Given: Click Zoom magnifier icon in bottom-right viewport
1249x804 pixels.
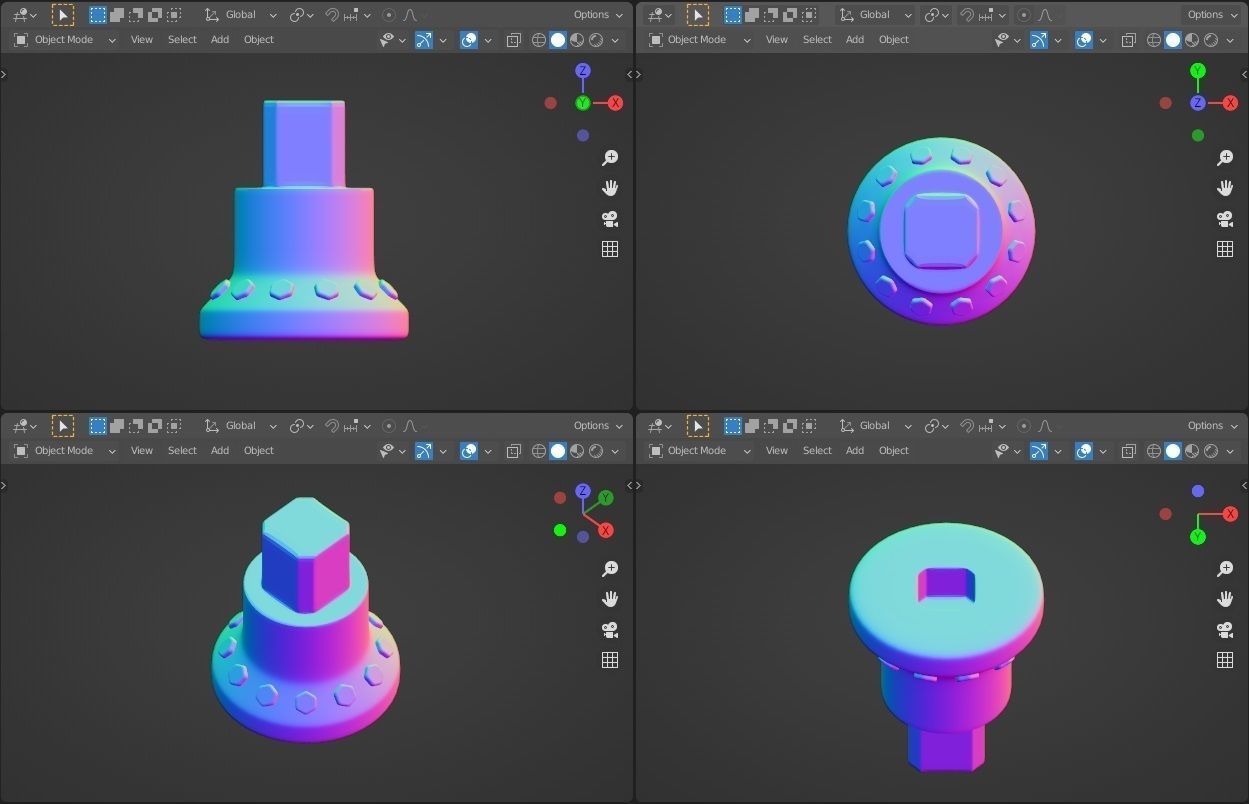Looking at the screenshot, I should click(1225, 569).
